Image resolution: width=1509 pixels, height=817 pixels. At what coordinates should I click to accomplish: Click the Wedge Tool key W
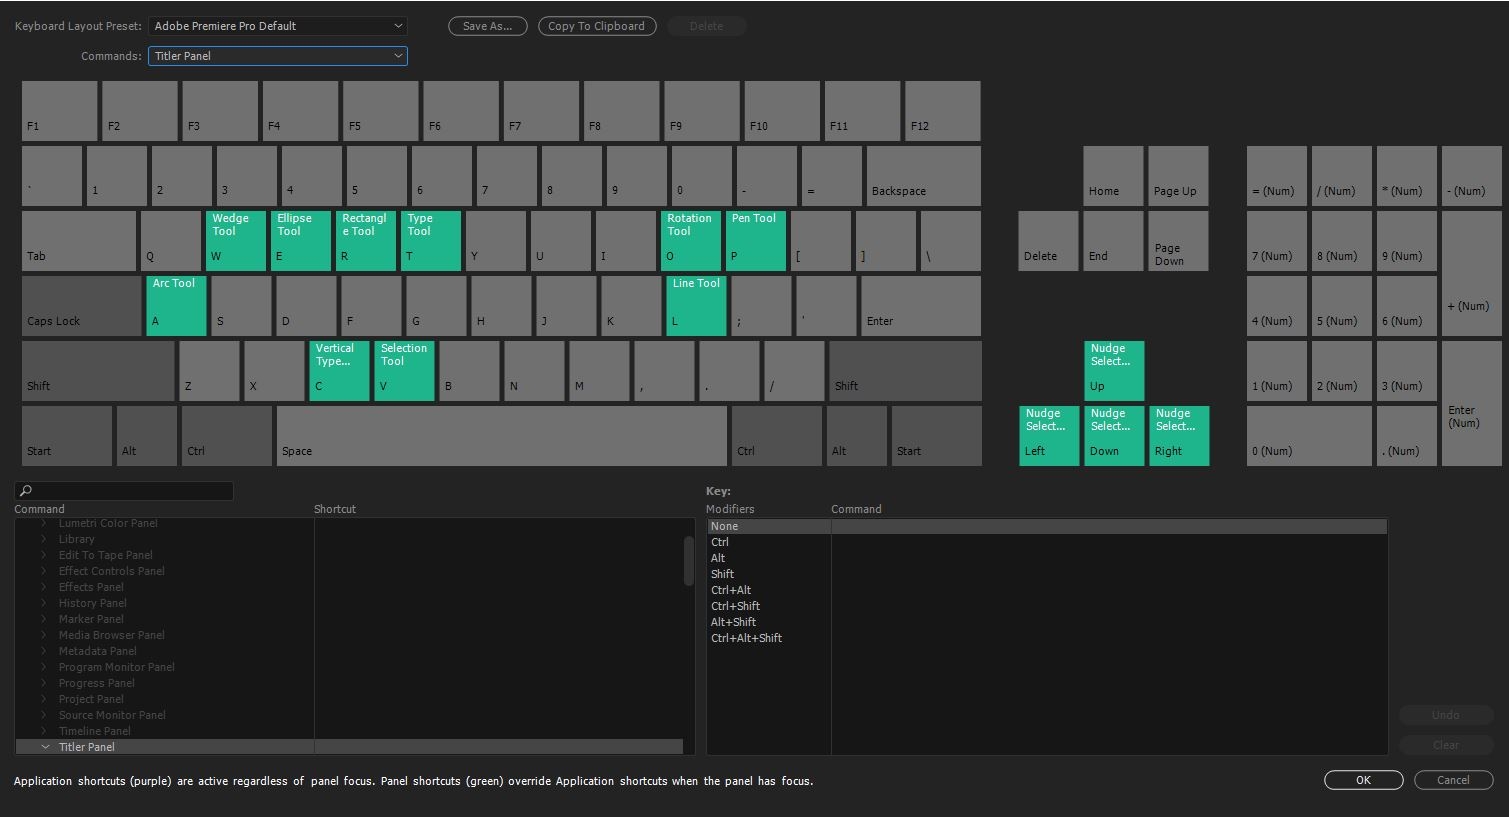[235, 240]
